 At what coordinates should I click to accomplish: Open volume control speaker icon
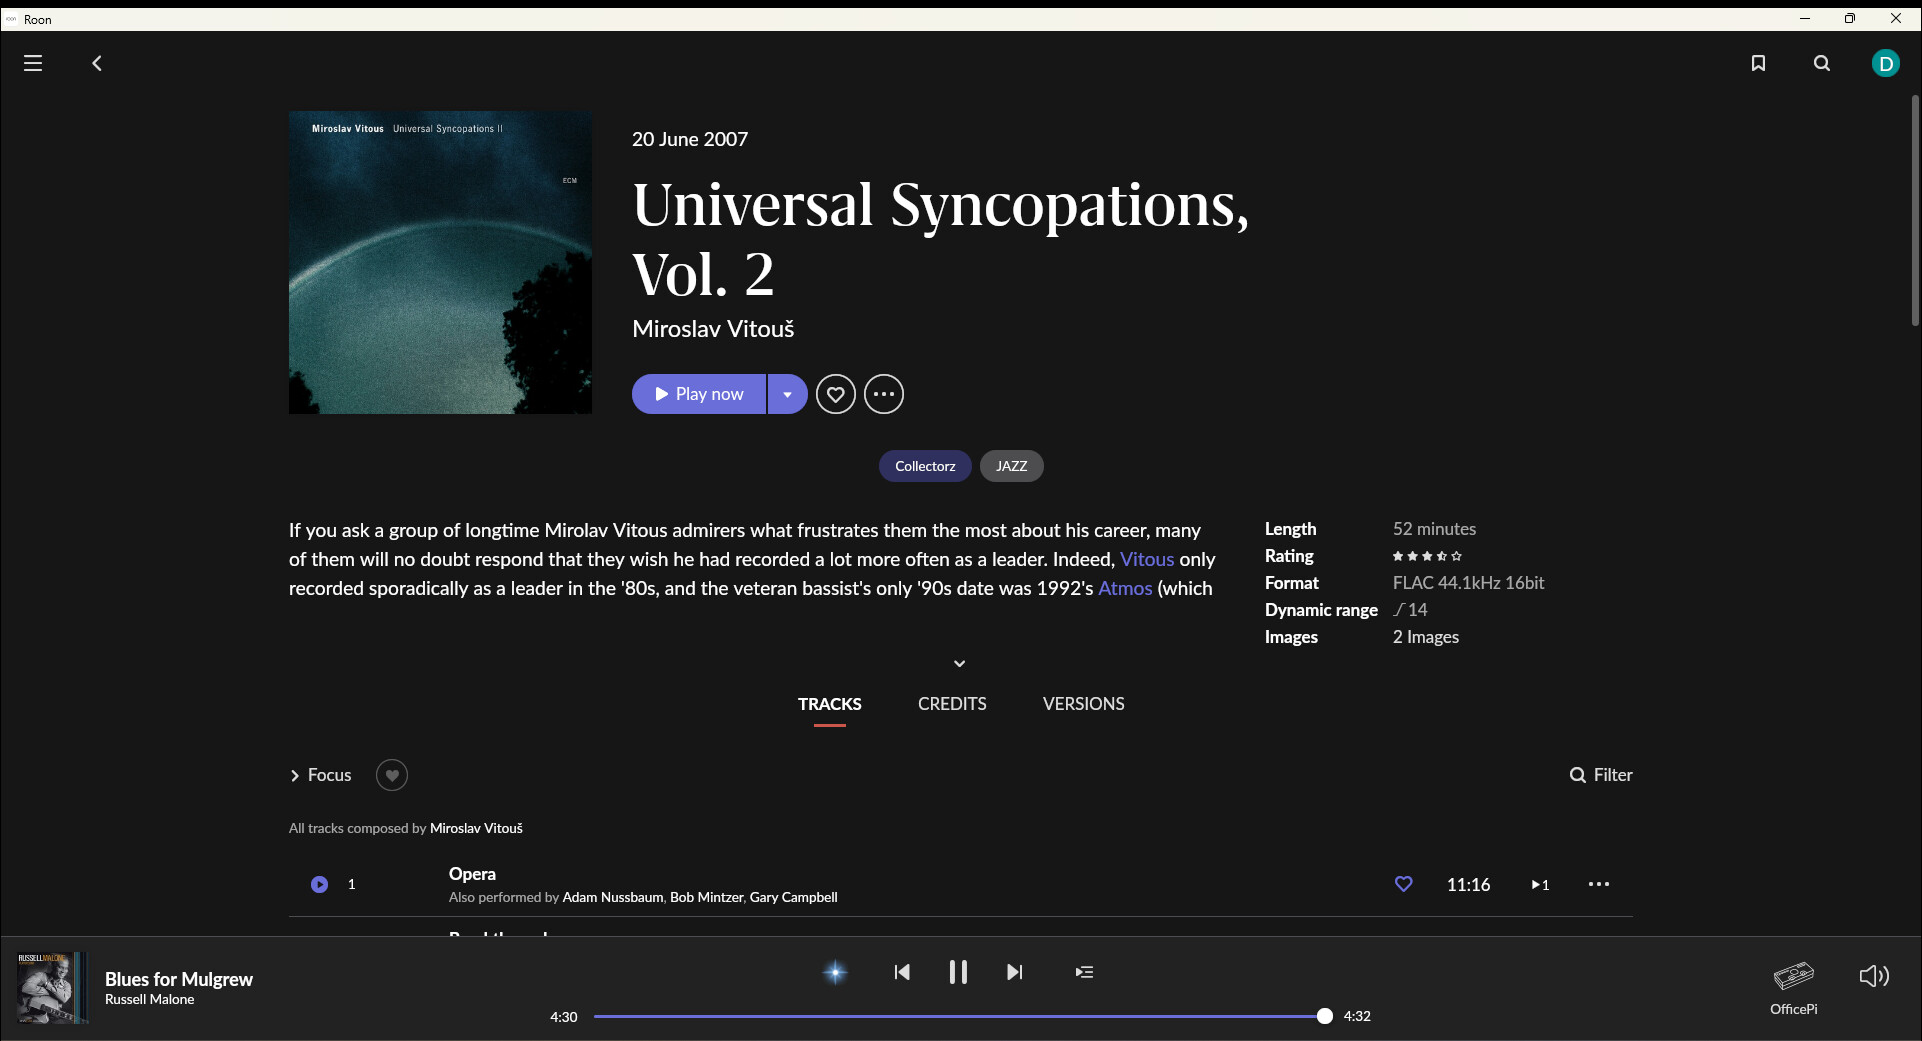click(1873, 976)
